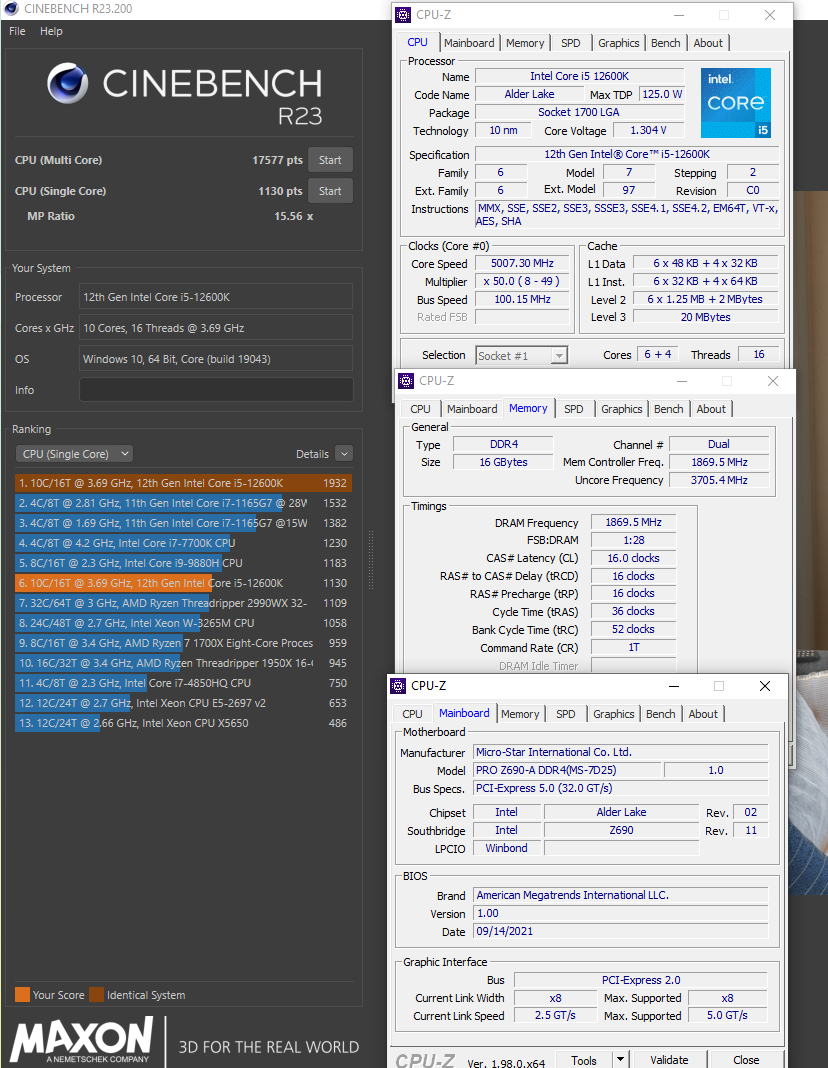Image resolution: width=828 pixels, height=1068 pixels.
Task: Click the Cinebench sphere logo
Action: [67, 84]
